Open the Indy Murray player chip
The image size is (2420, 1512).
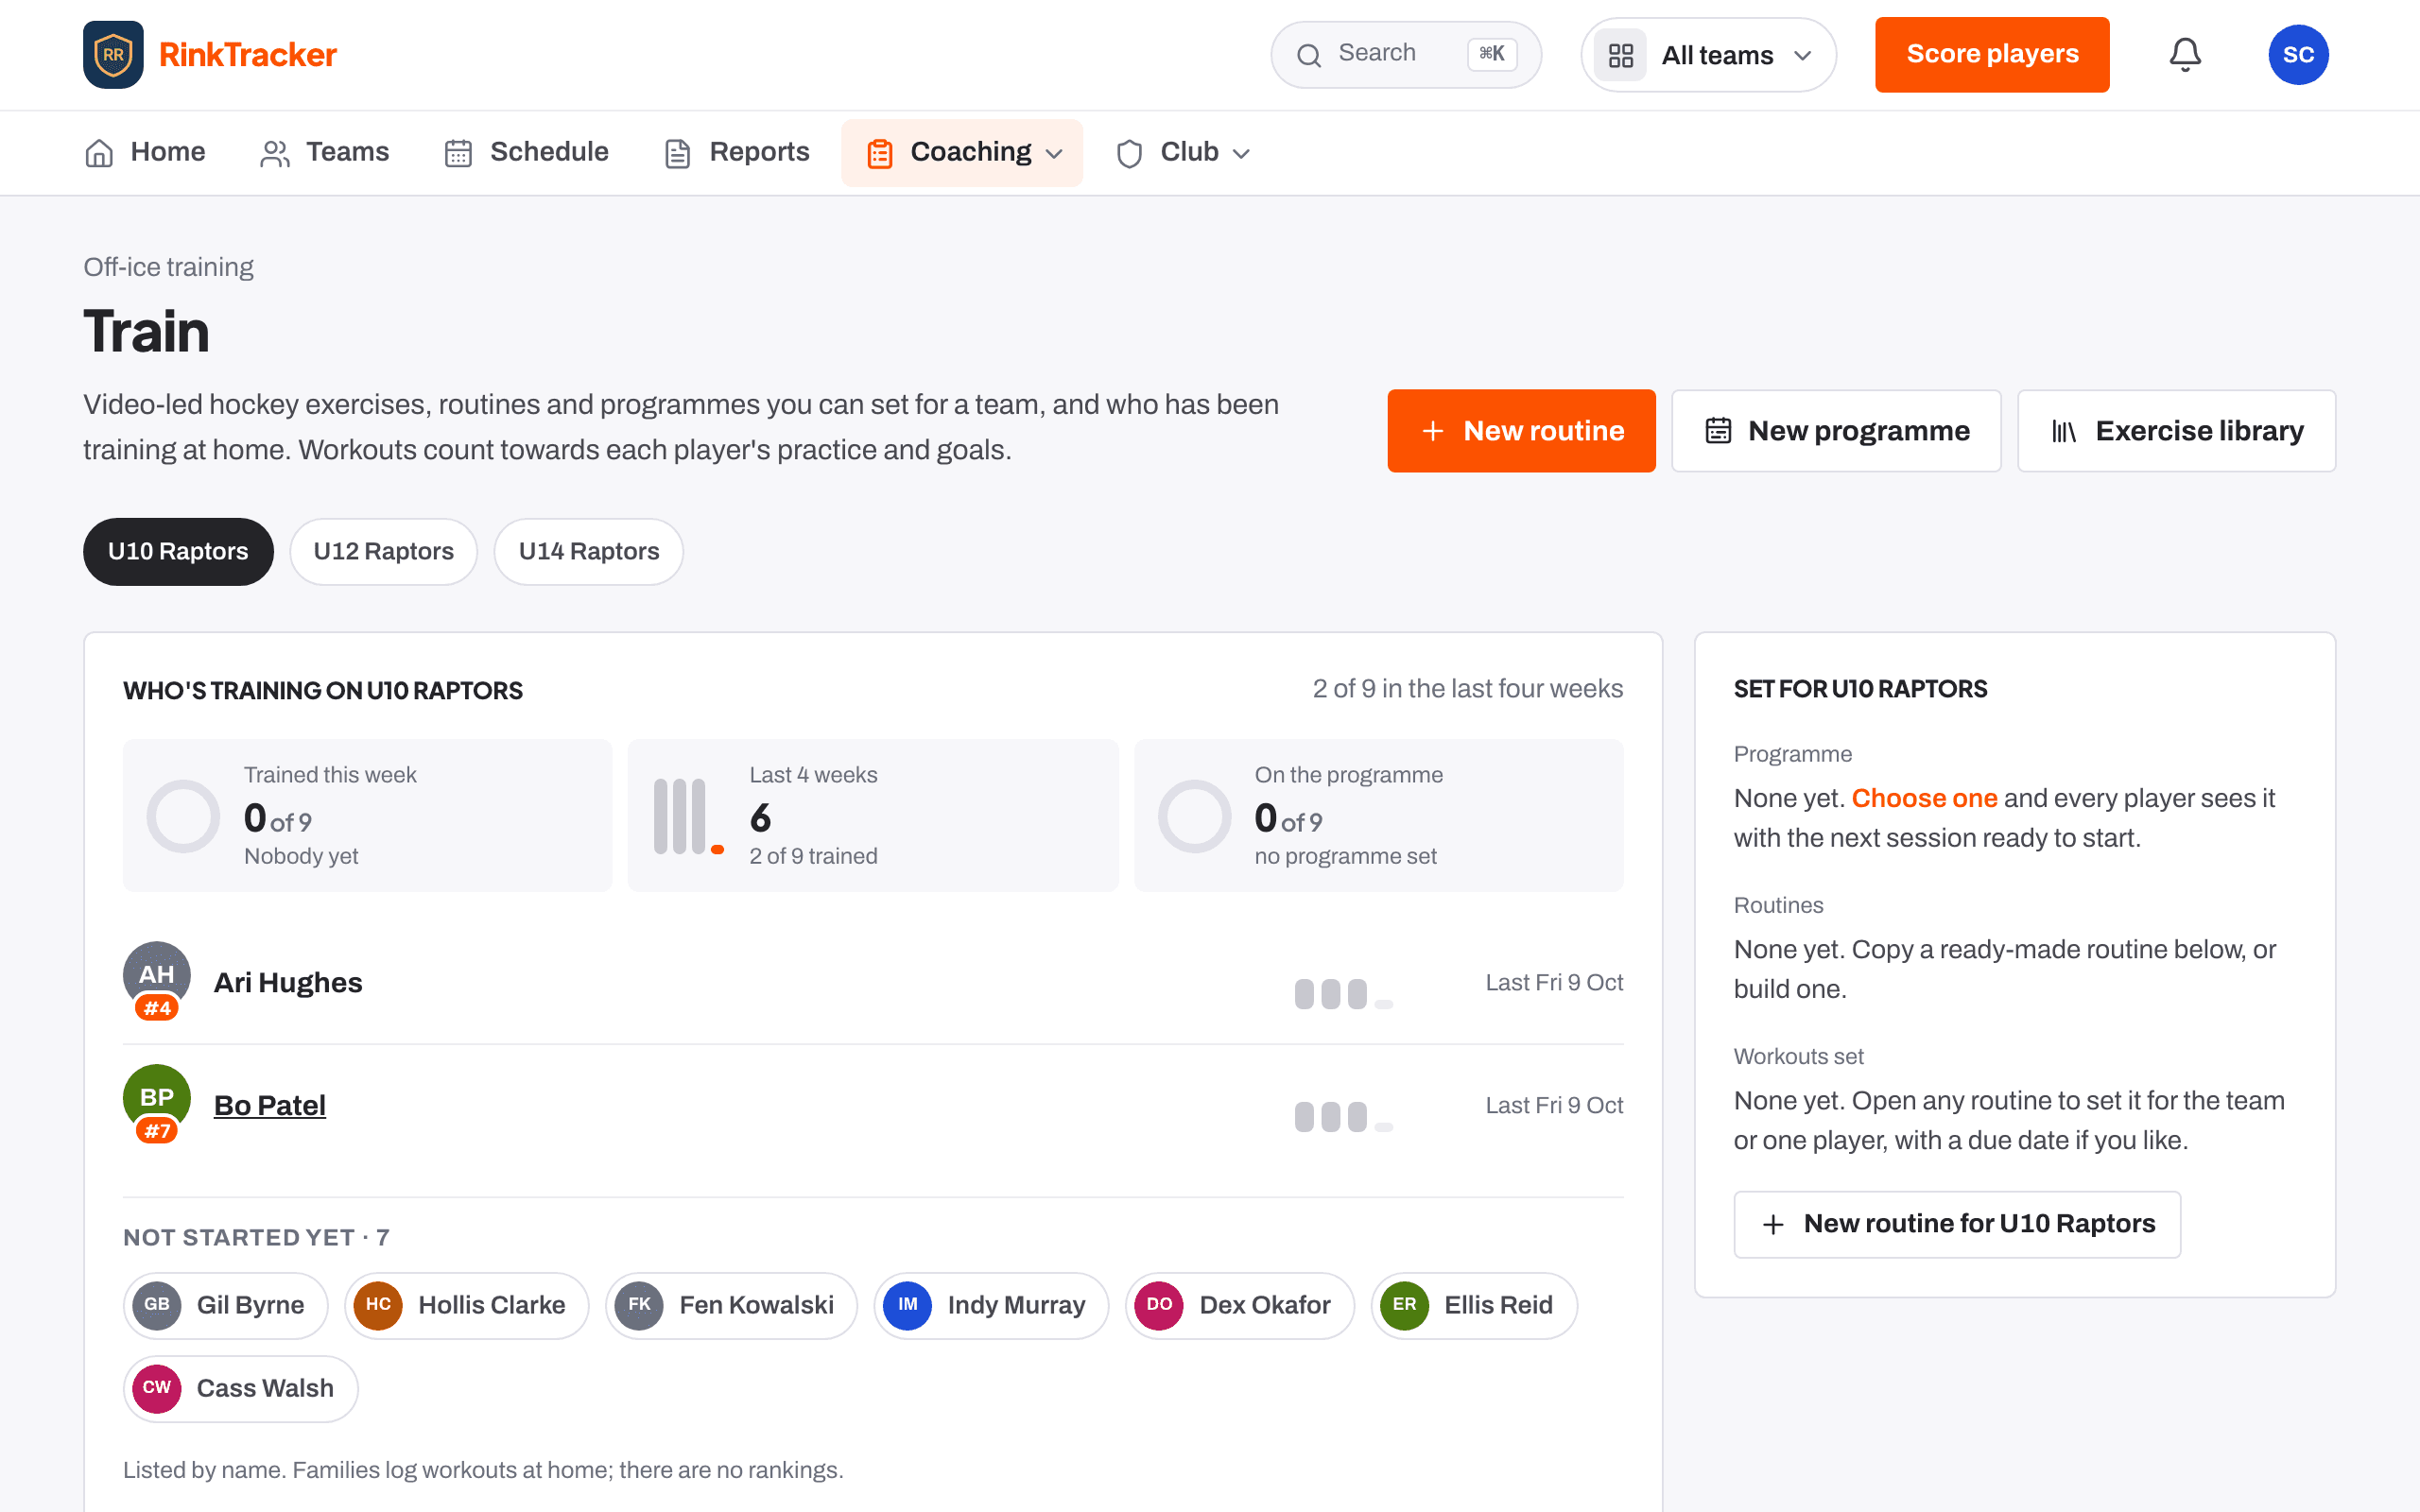991,1305
